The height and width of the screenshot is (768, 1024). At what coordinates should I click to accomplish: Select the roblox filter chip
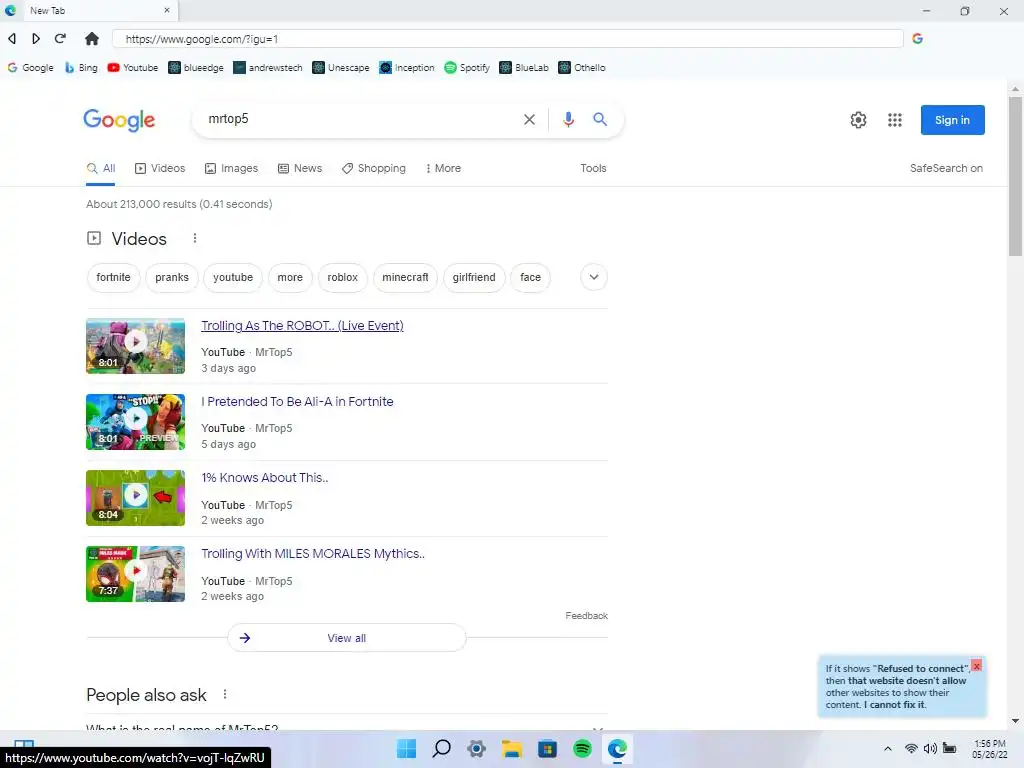[x=342, y=278]
